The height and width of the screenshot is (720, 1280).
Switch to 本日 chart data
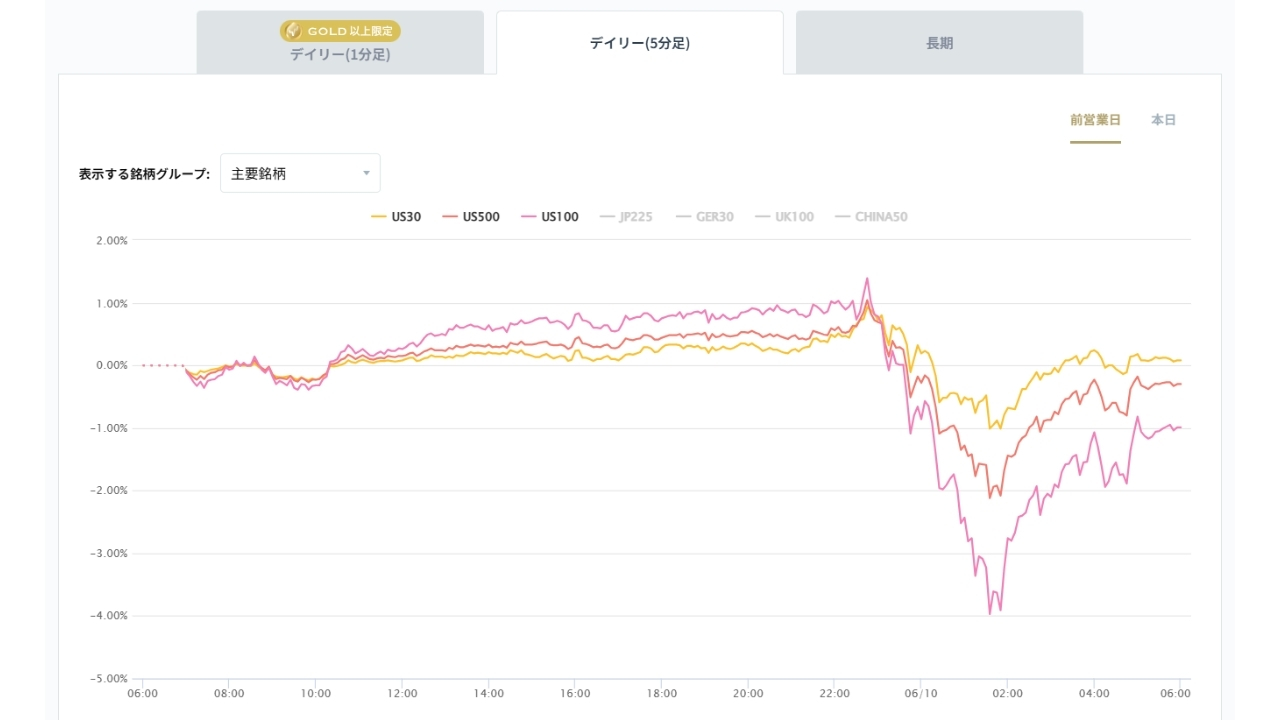click(1163, 120)
